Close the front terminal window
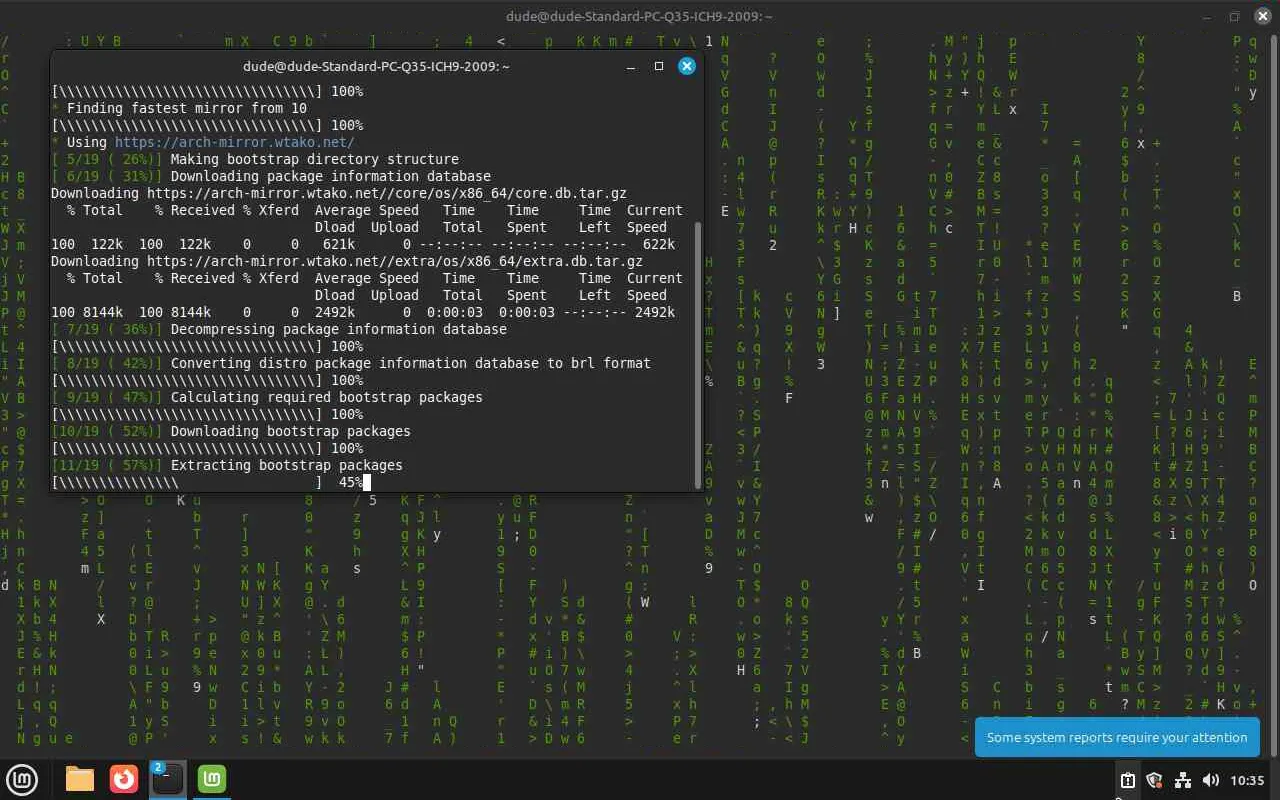 click(686, 66)
